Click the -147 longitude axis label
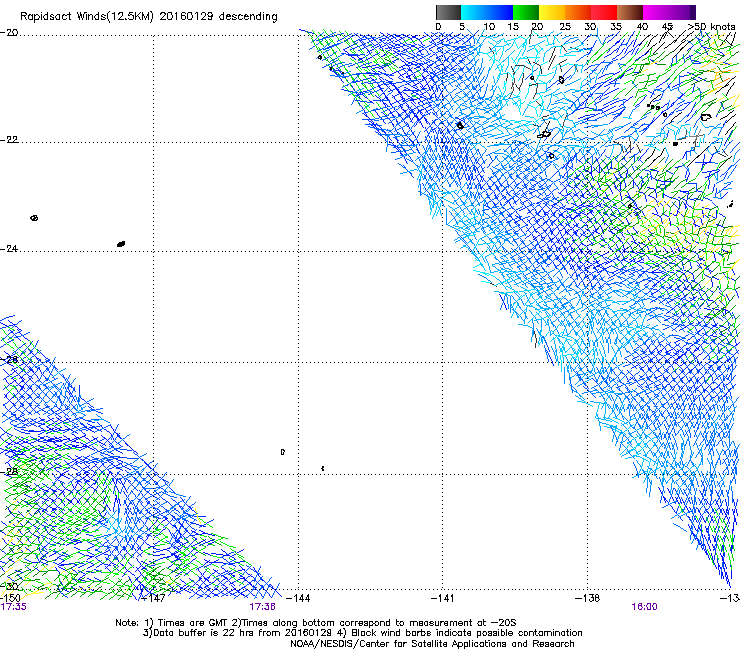Image resolution: width=740 pixels, height=650 pixels. point(154,598)
